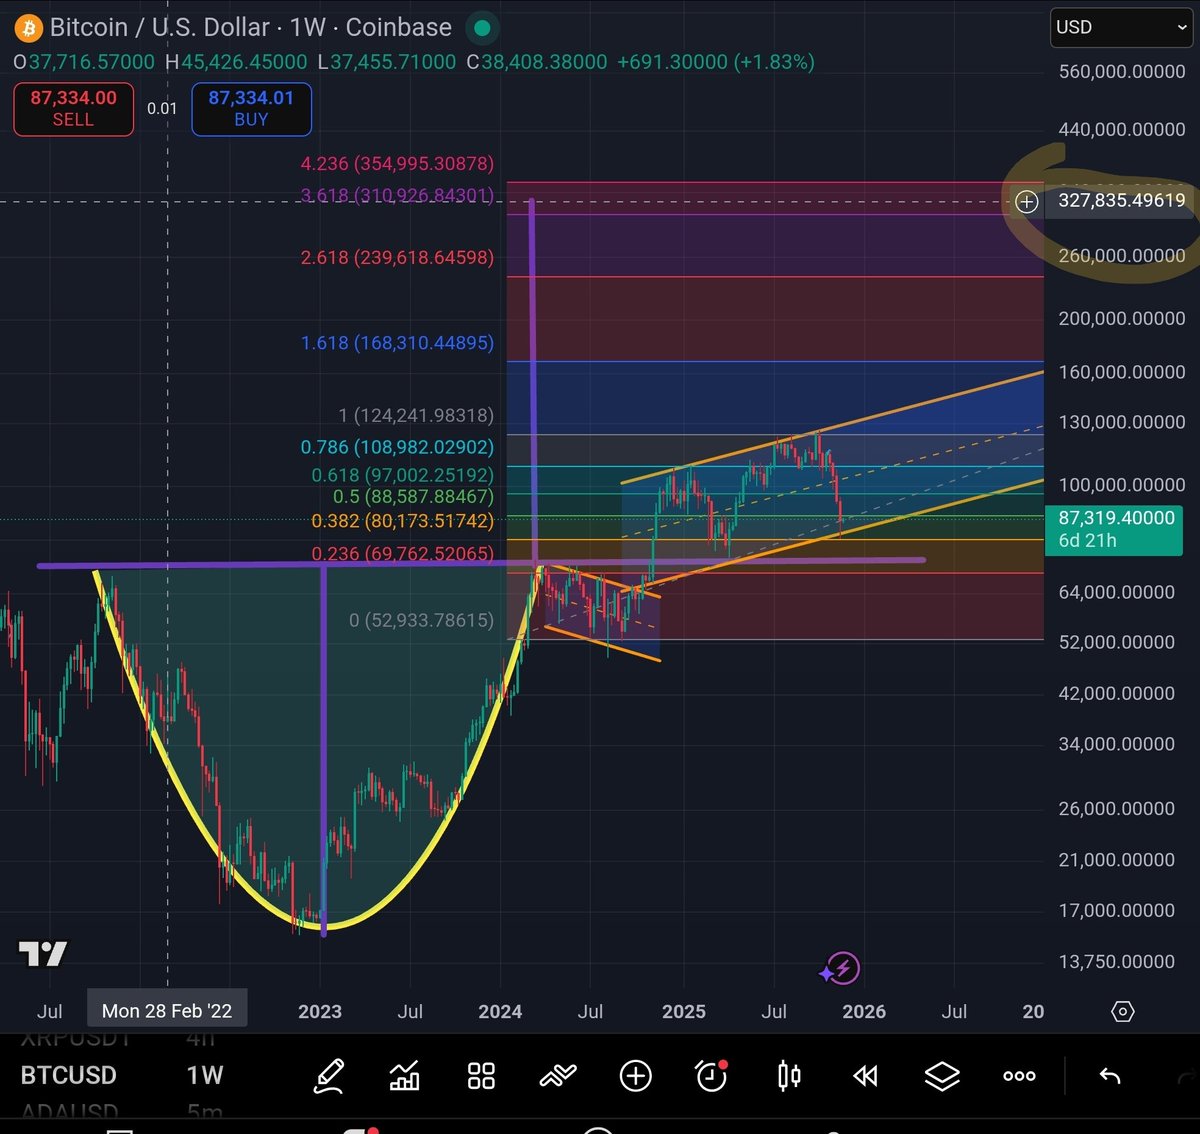Click the green 87,319.40 countdown price label
Image resolution: width=1200 pixels, height=1134 pixels.
[1114, 530]
